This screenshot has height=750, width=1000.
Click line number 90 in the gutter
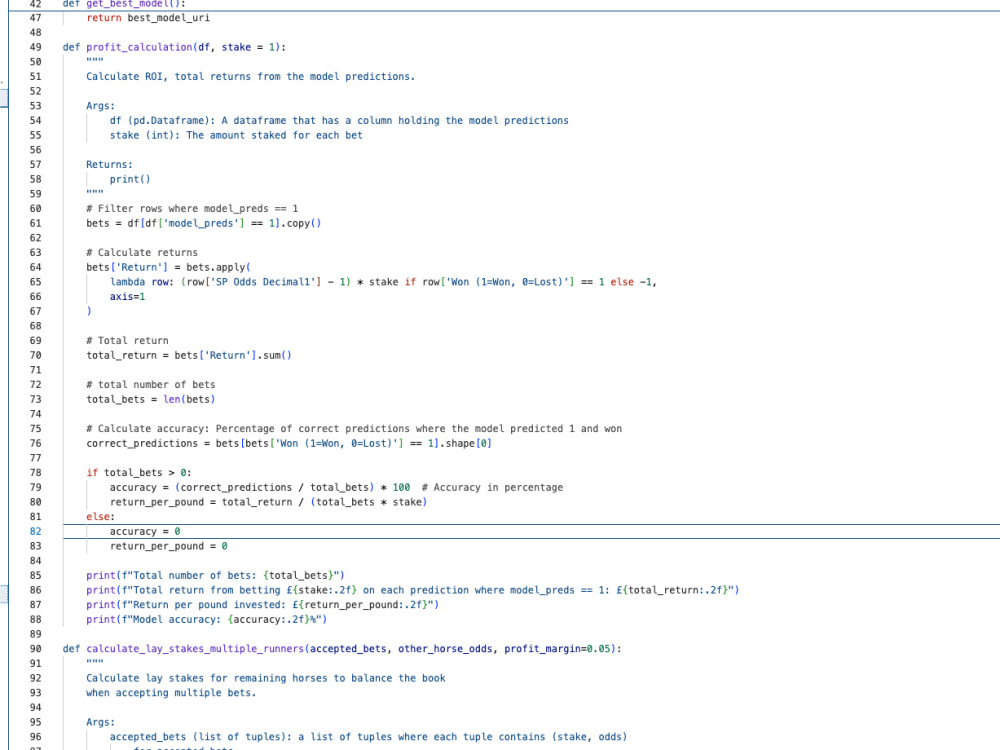click(x=35, y=649)
